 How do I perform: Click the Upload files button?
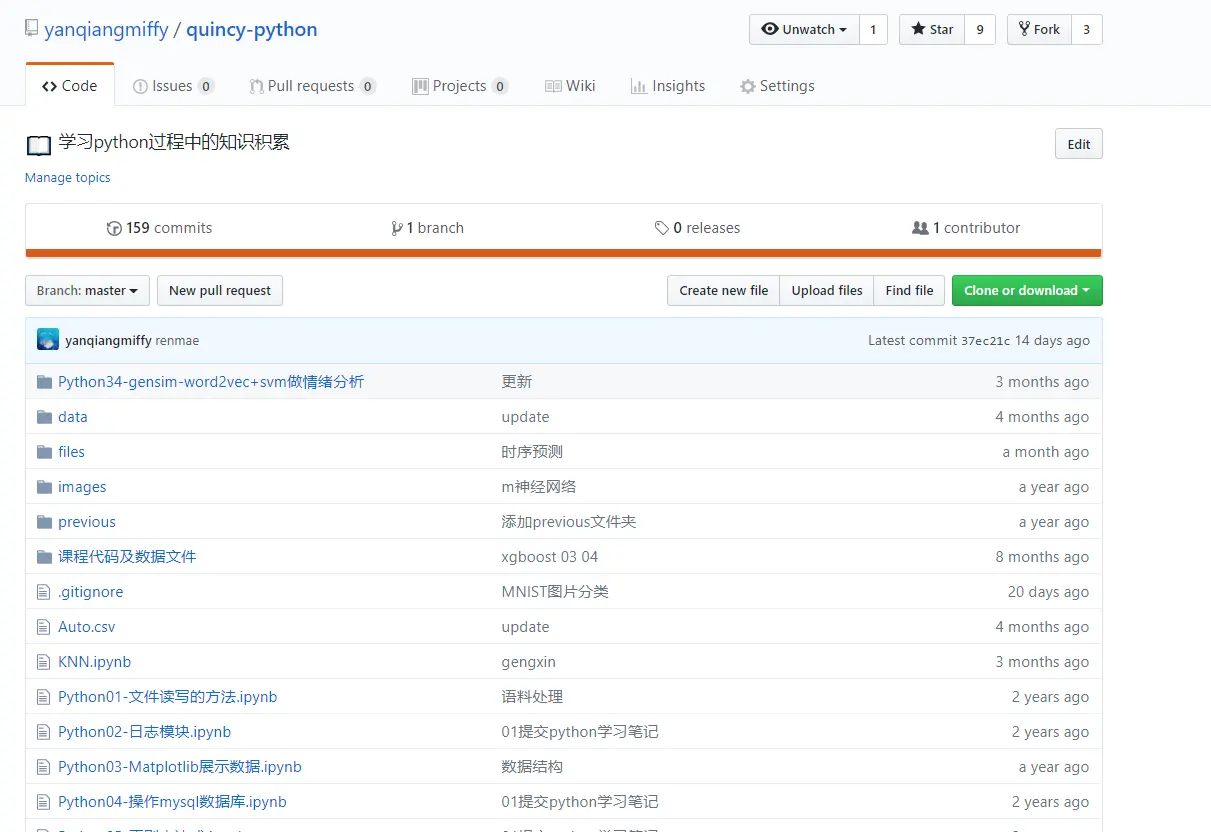827,290
